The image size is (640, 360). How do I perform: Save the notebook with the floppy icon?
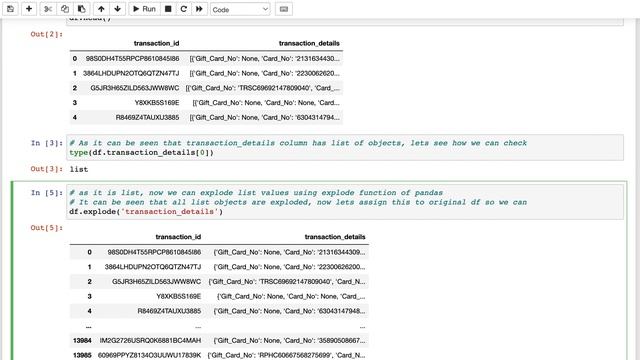click(11, 9)
